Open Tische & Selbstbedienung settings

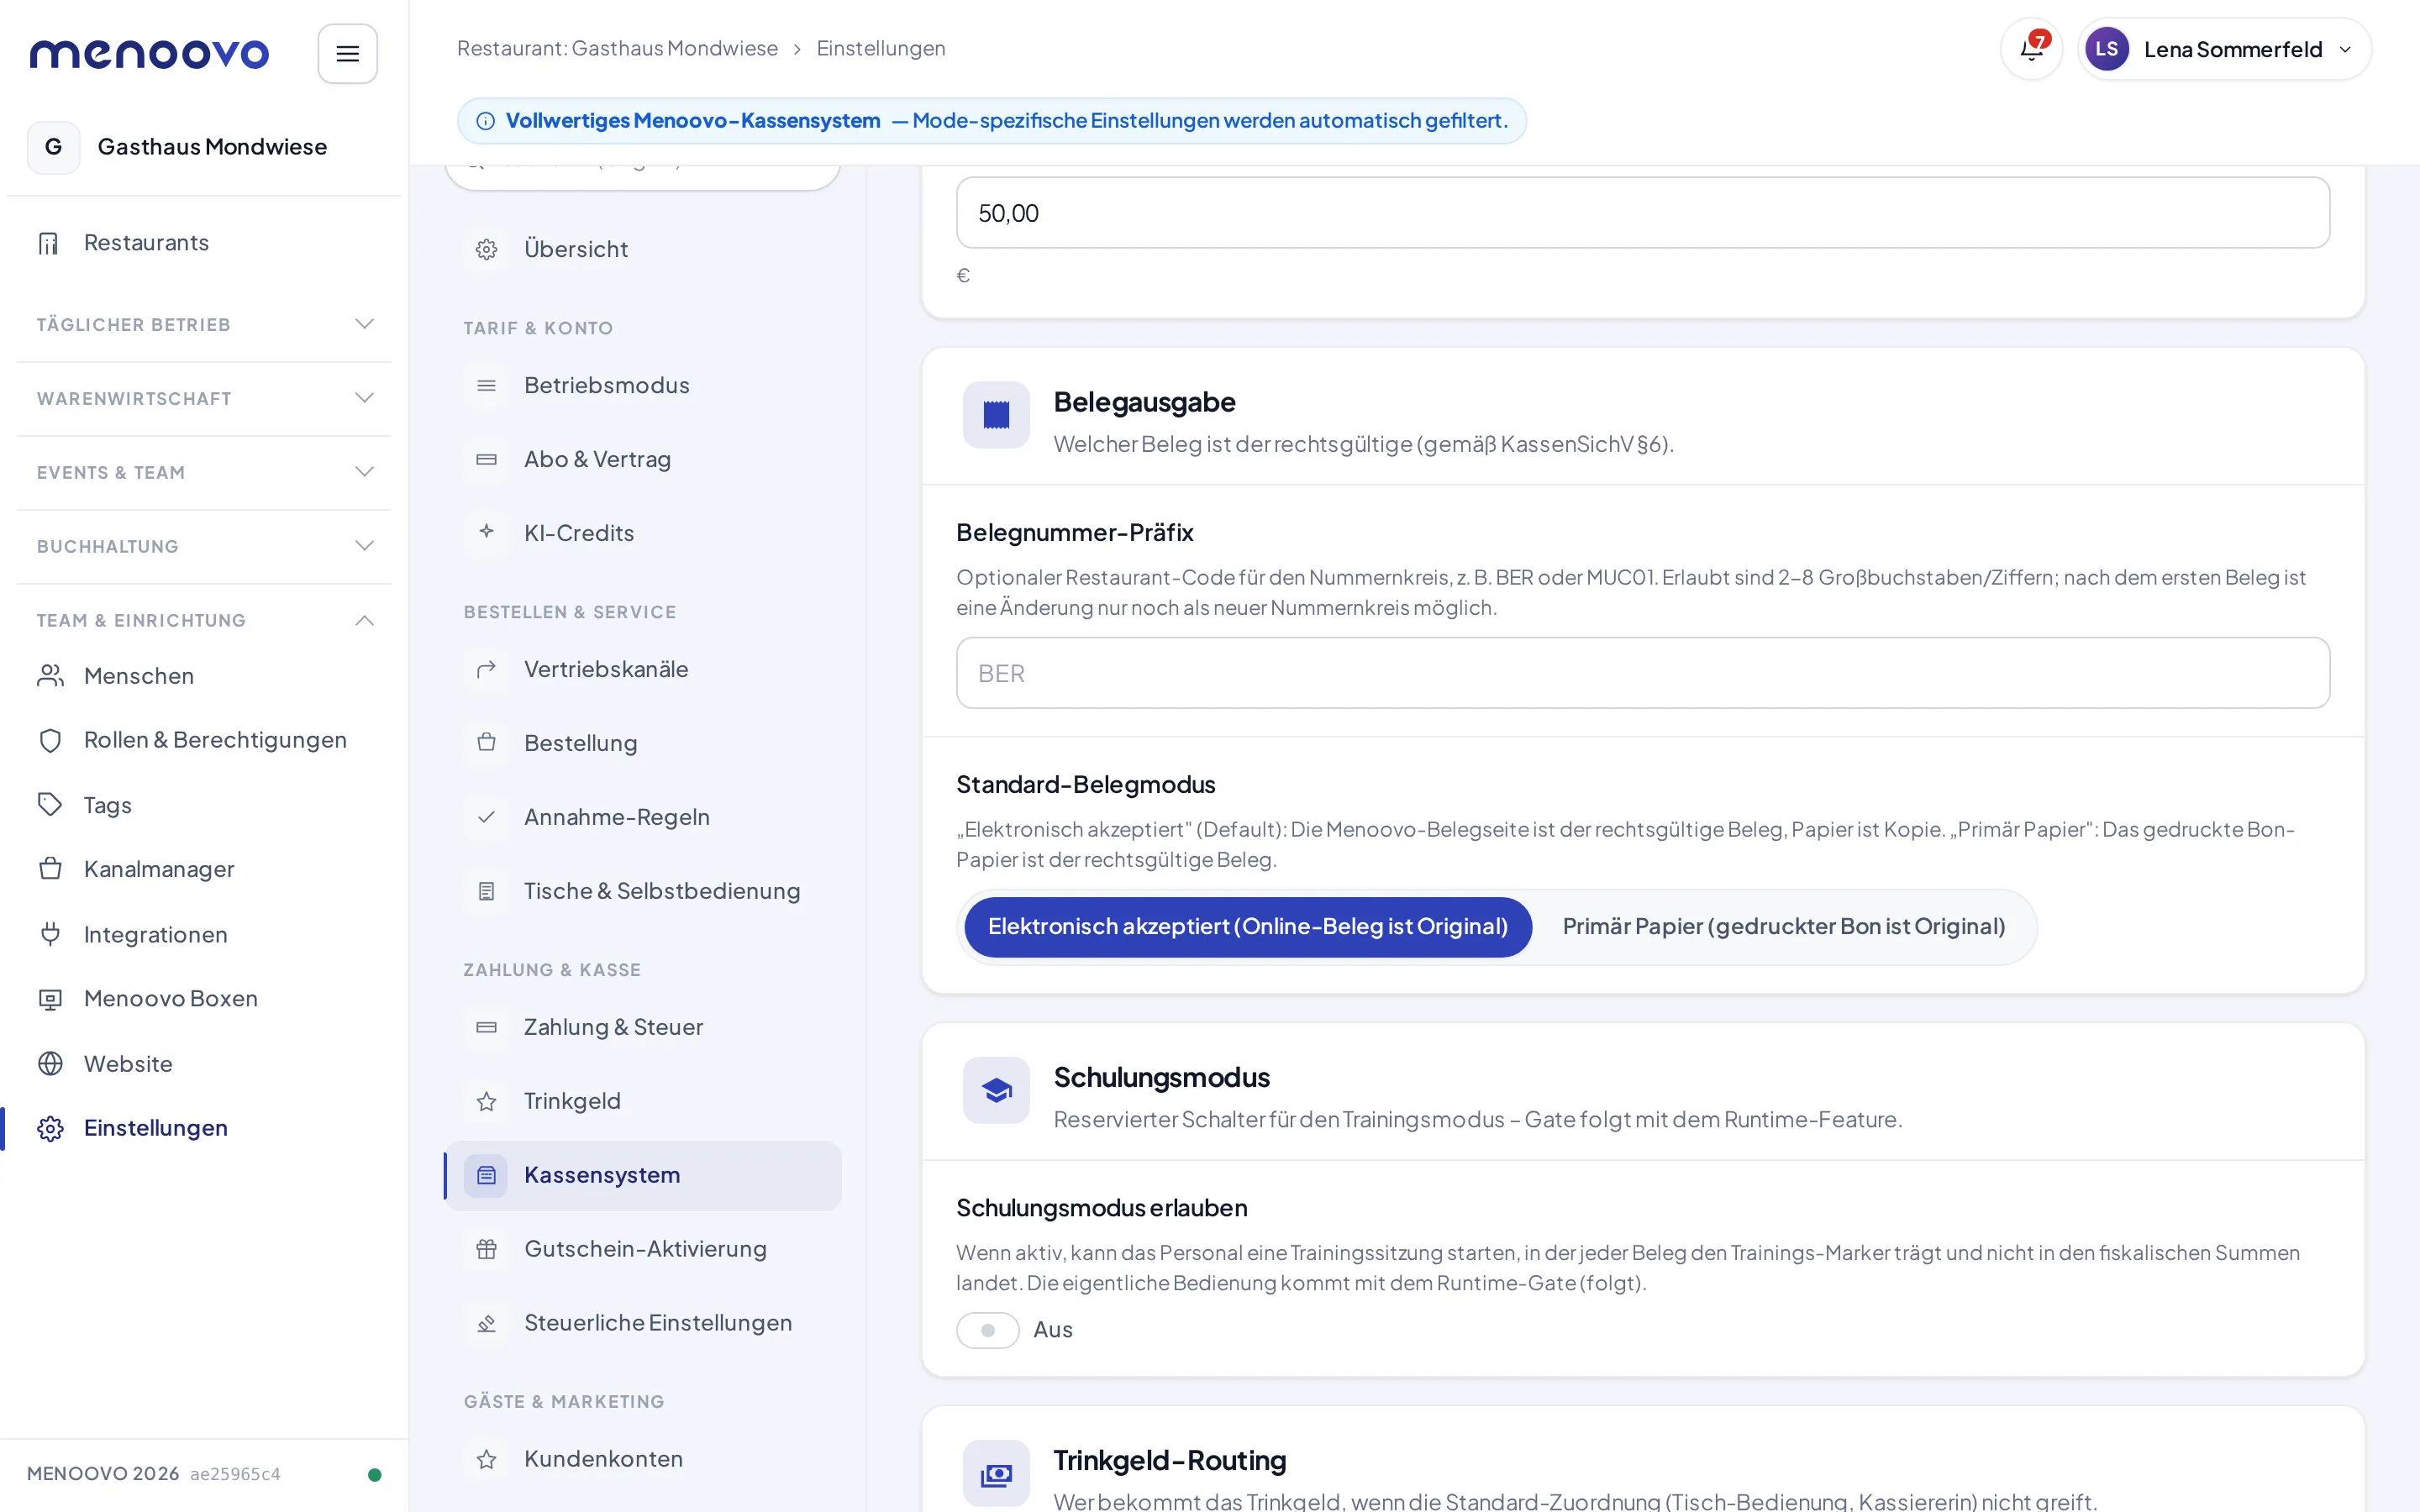[x=642, y=891]
